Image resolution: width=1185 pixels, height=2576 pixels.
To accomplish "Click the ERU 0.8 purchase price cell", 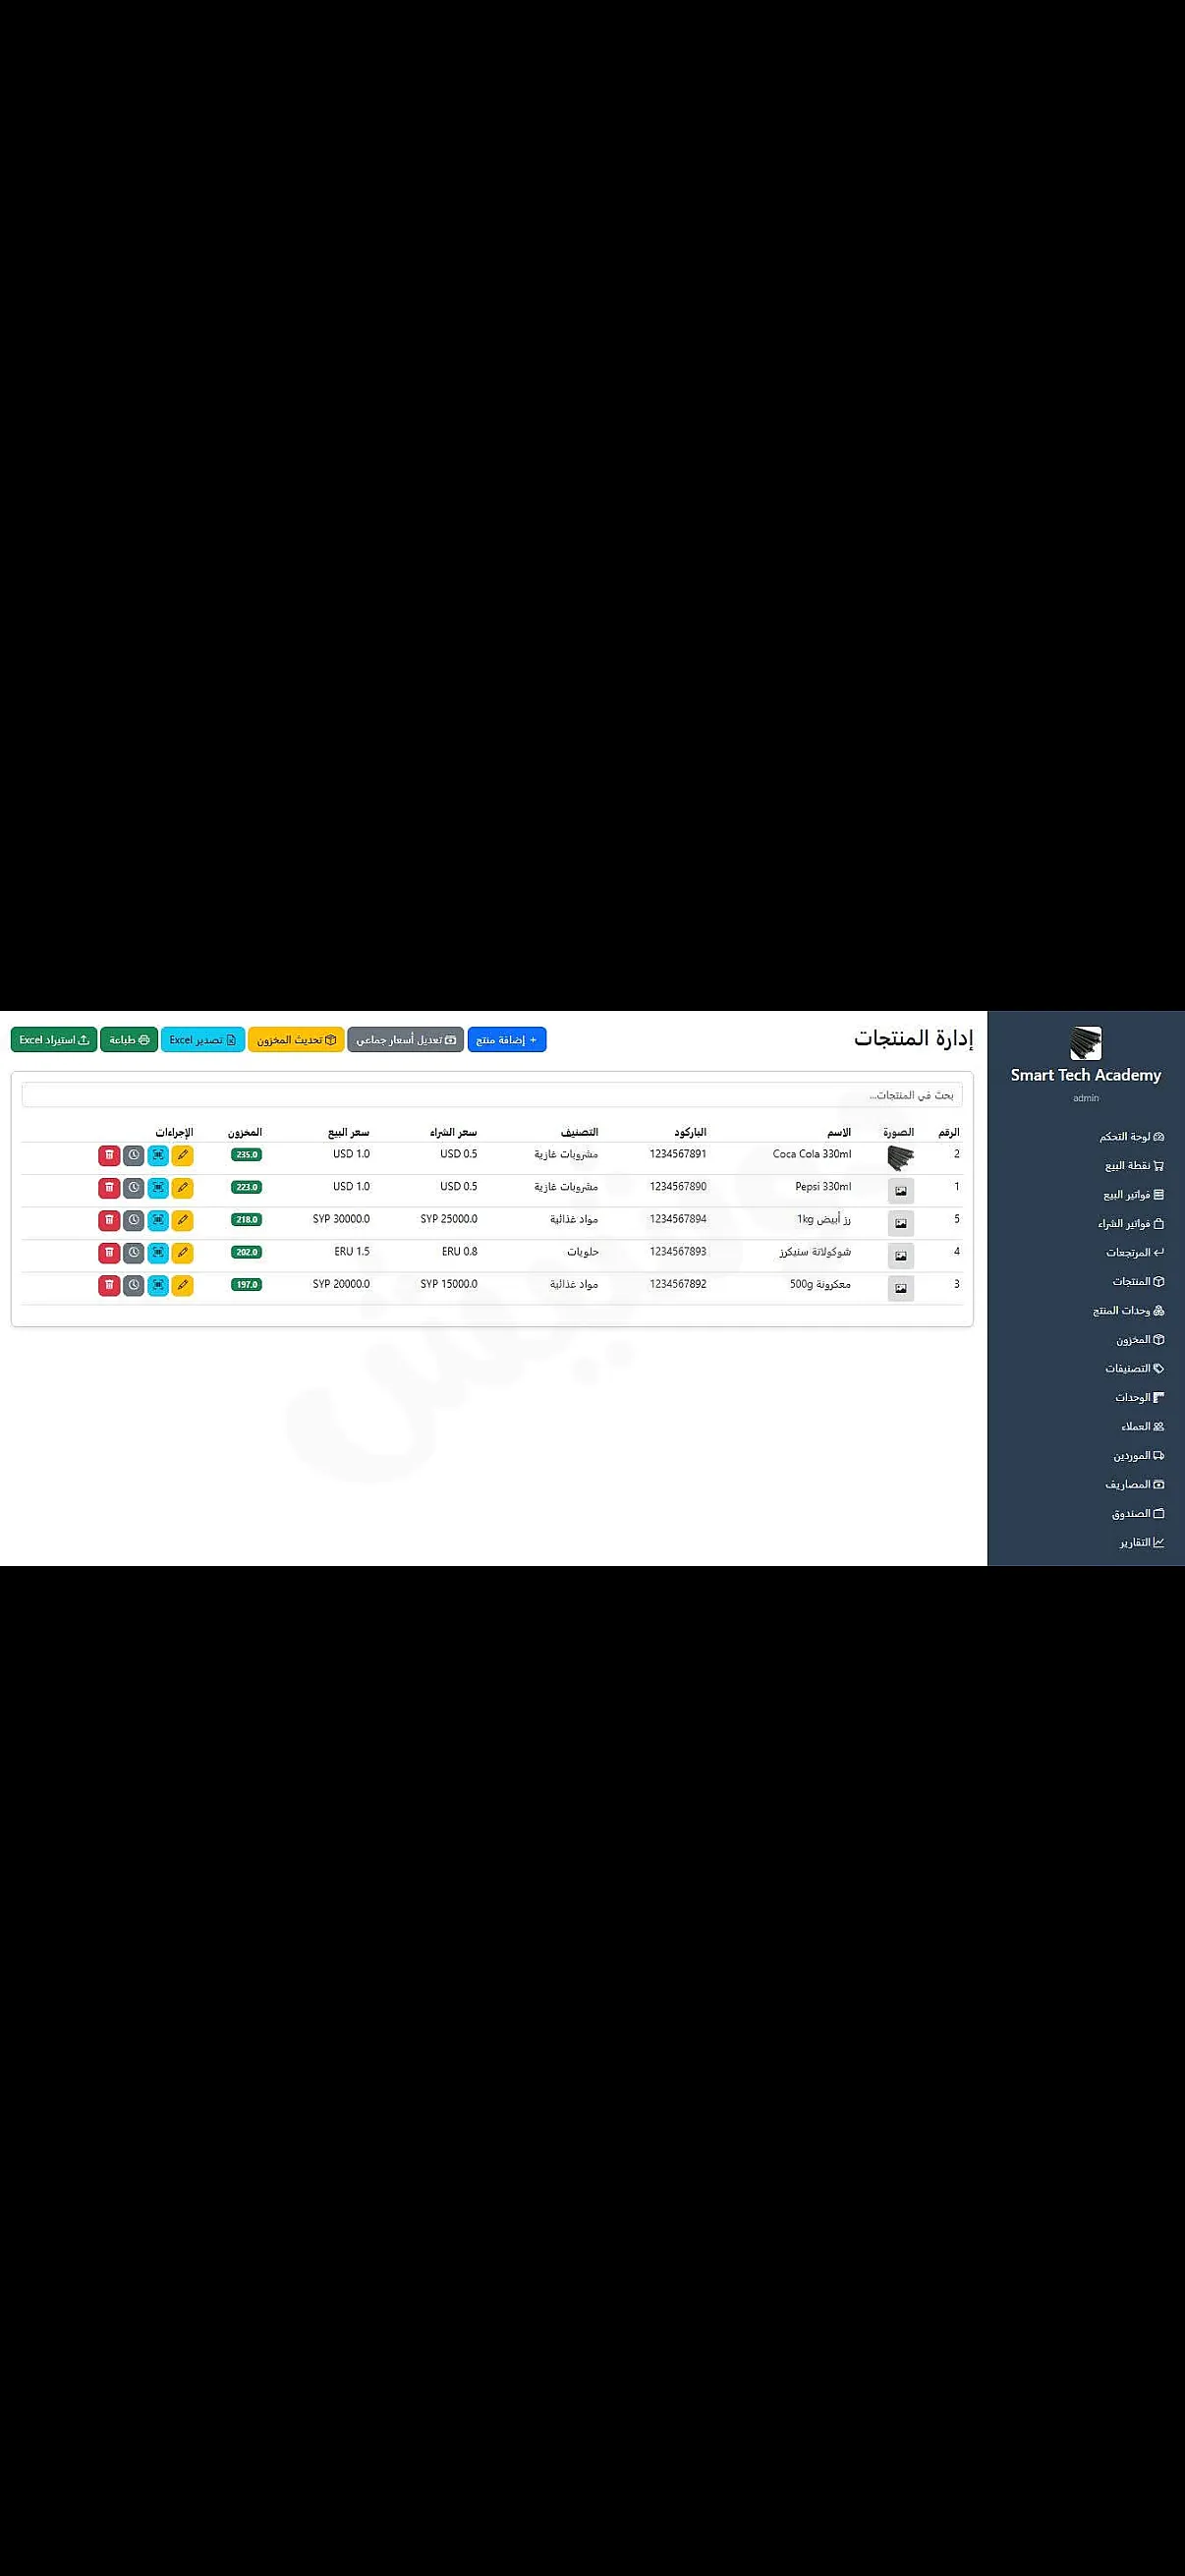I will pyautogui.click(x=460, y=1251).
